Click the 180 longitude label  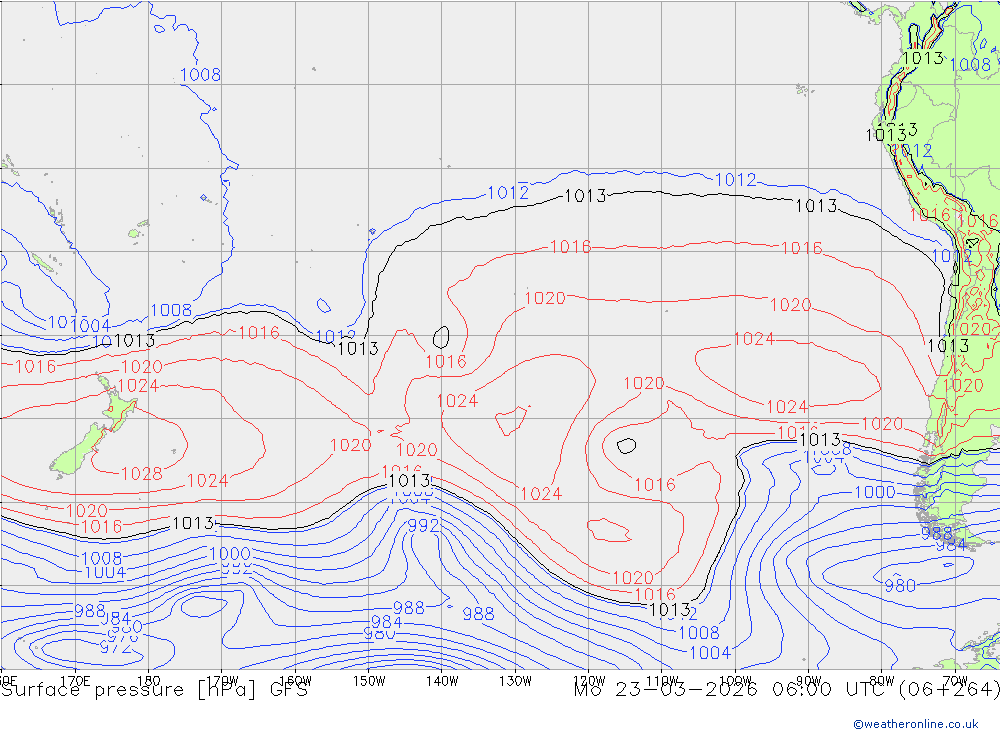point(149,681)
